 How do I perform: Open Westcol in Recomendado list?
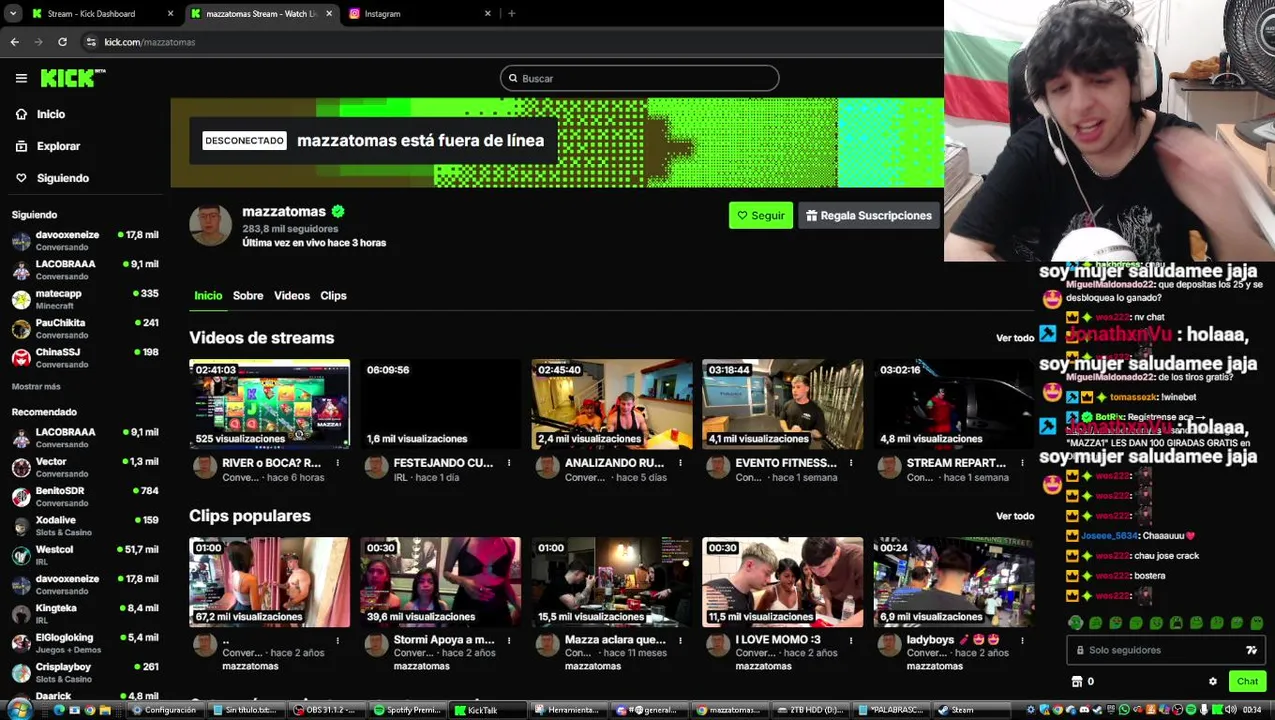pos(85,555)
